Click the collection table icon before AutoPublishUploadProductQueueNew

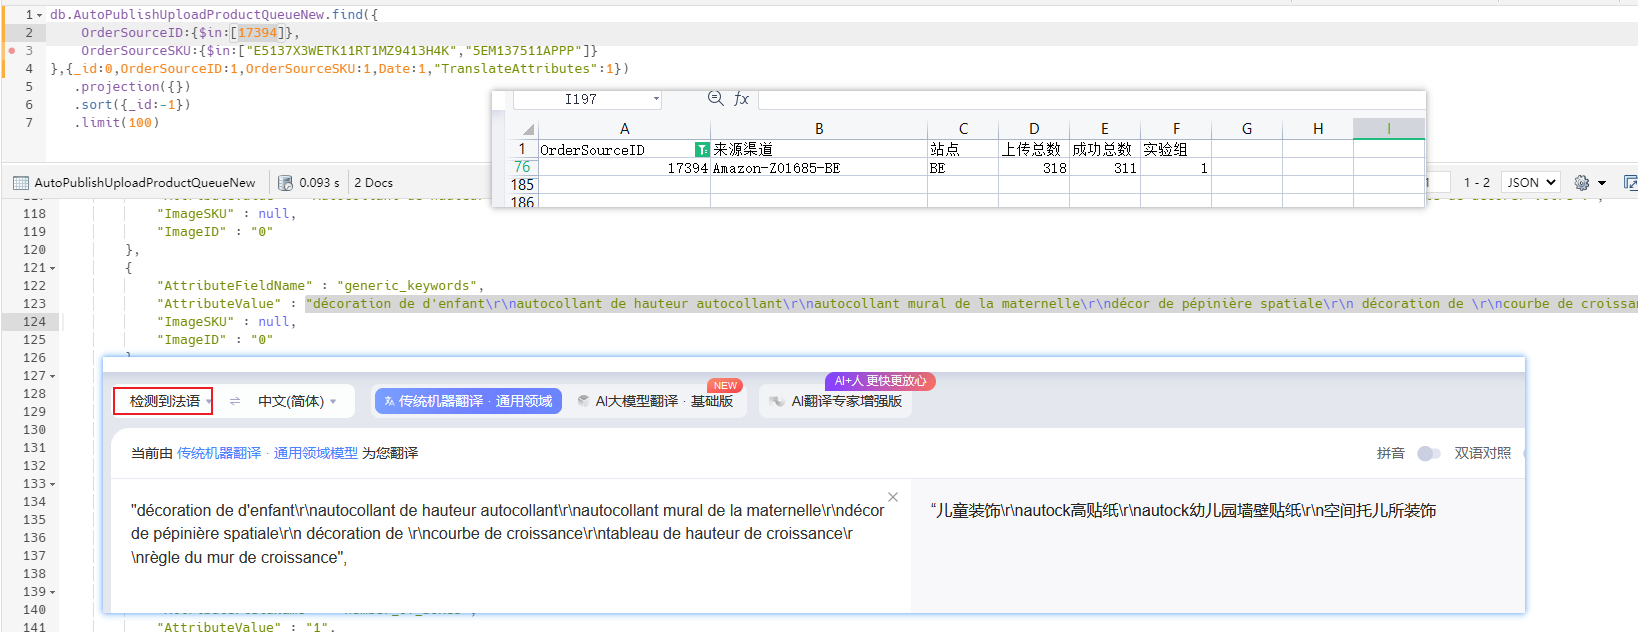click(21, 183)
